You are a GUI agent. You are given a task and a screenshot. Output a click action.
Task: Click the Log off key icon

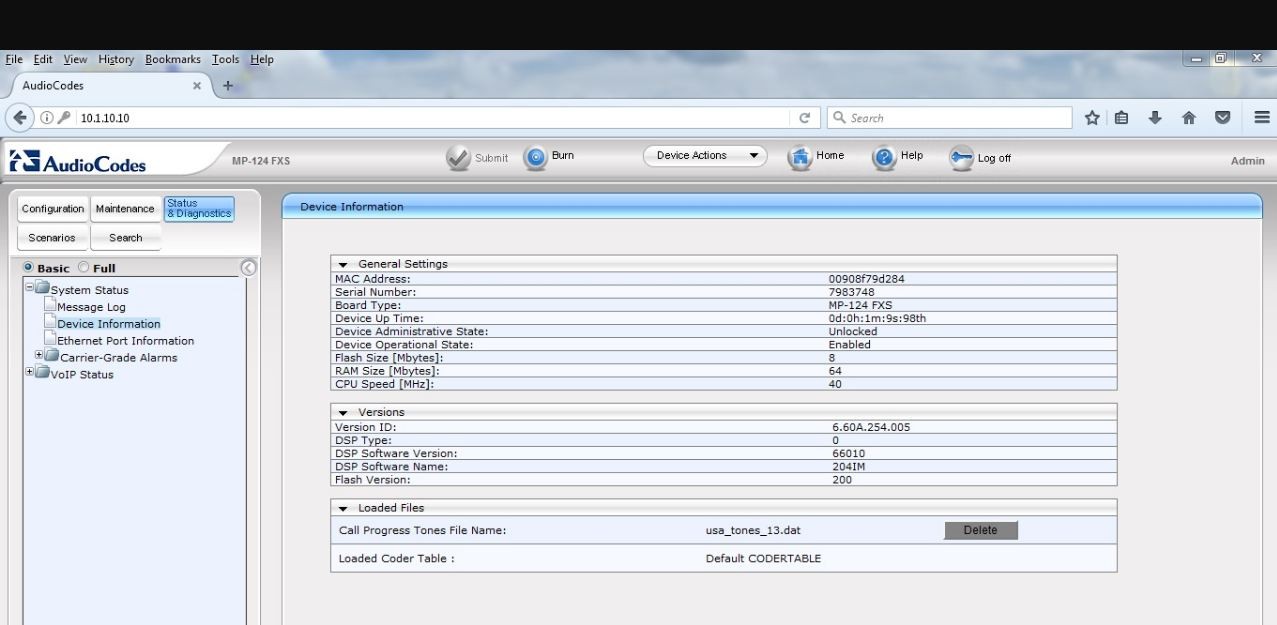tap(961, 158)
